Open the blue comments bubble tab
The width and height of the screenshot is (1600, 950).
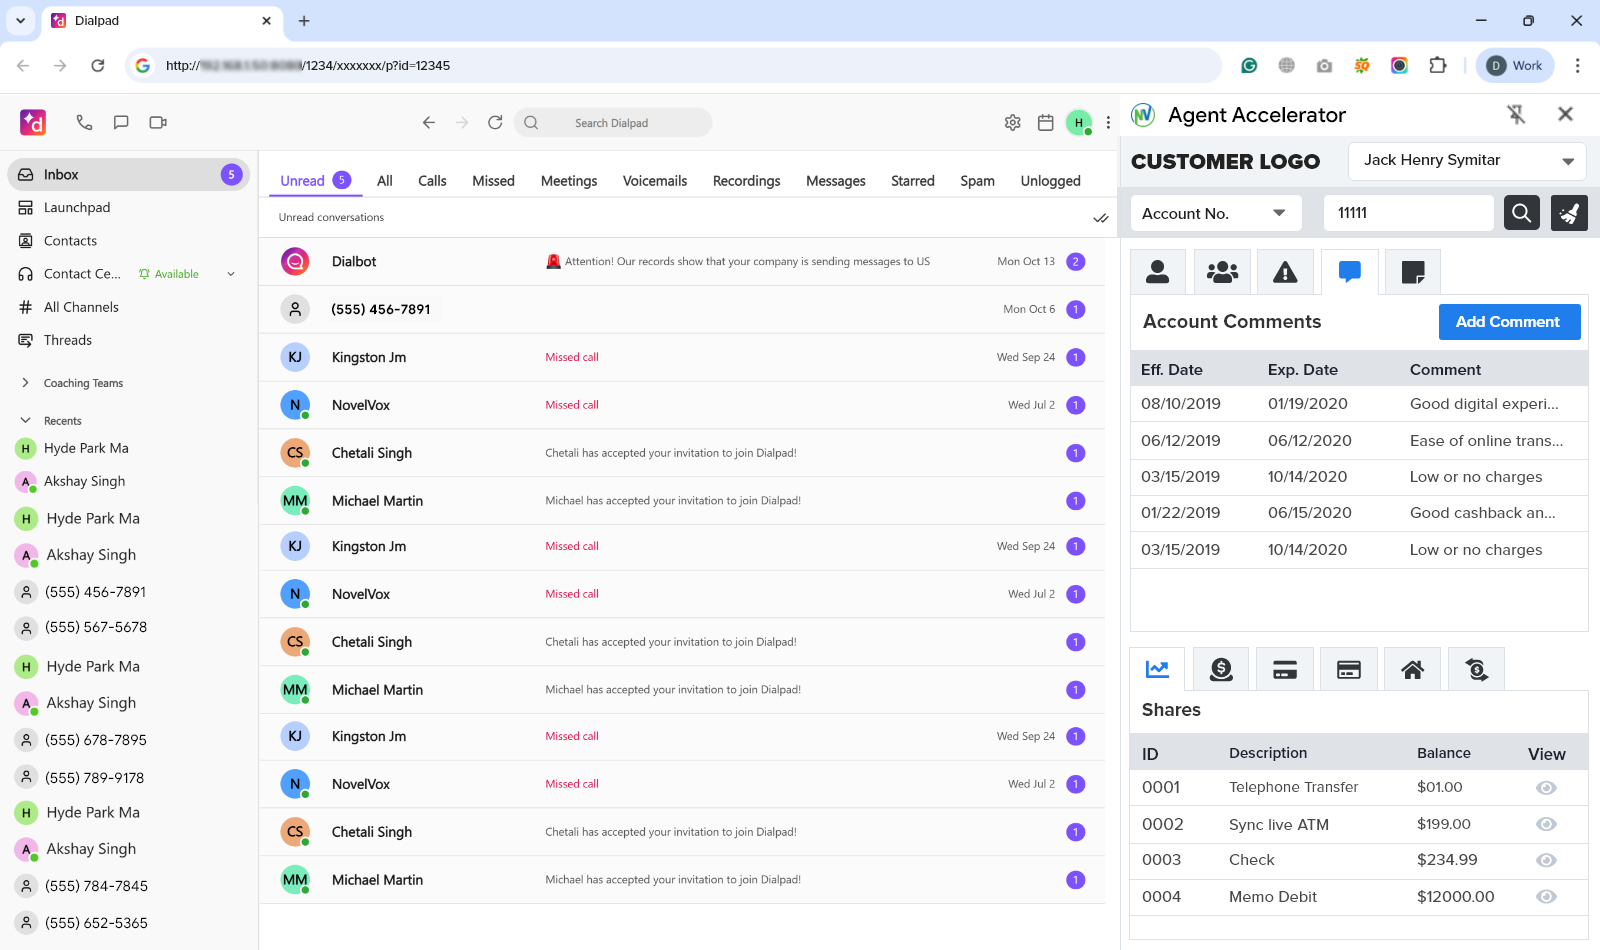pyautogui.click(x=1350, y=272)
